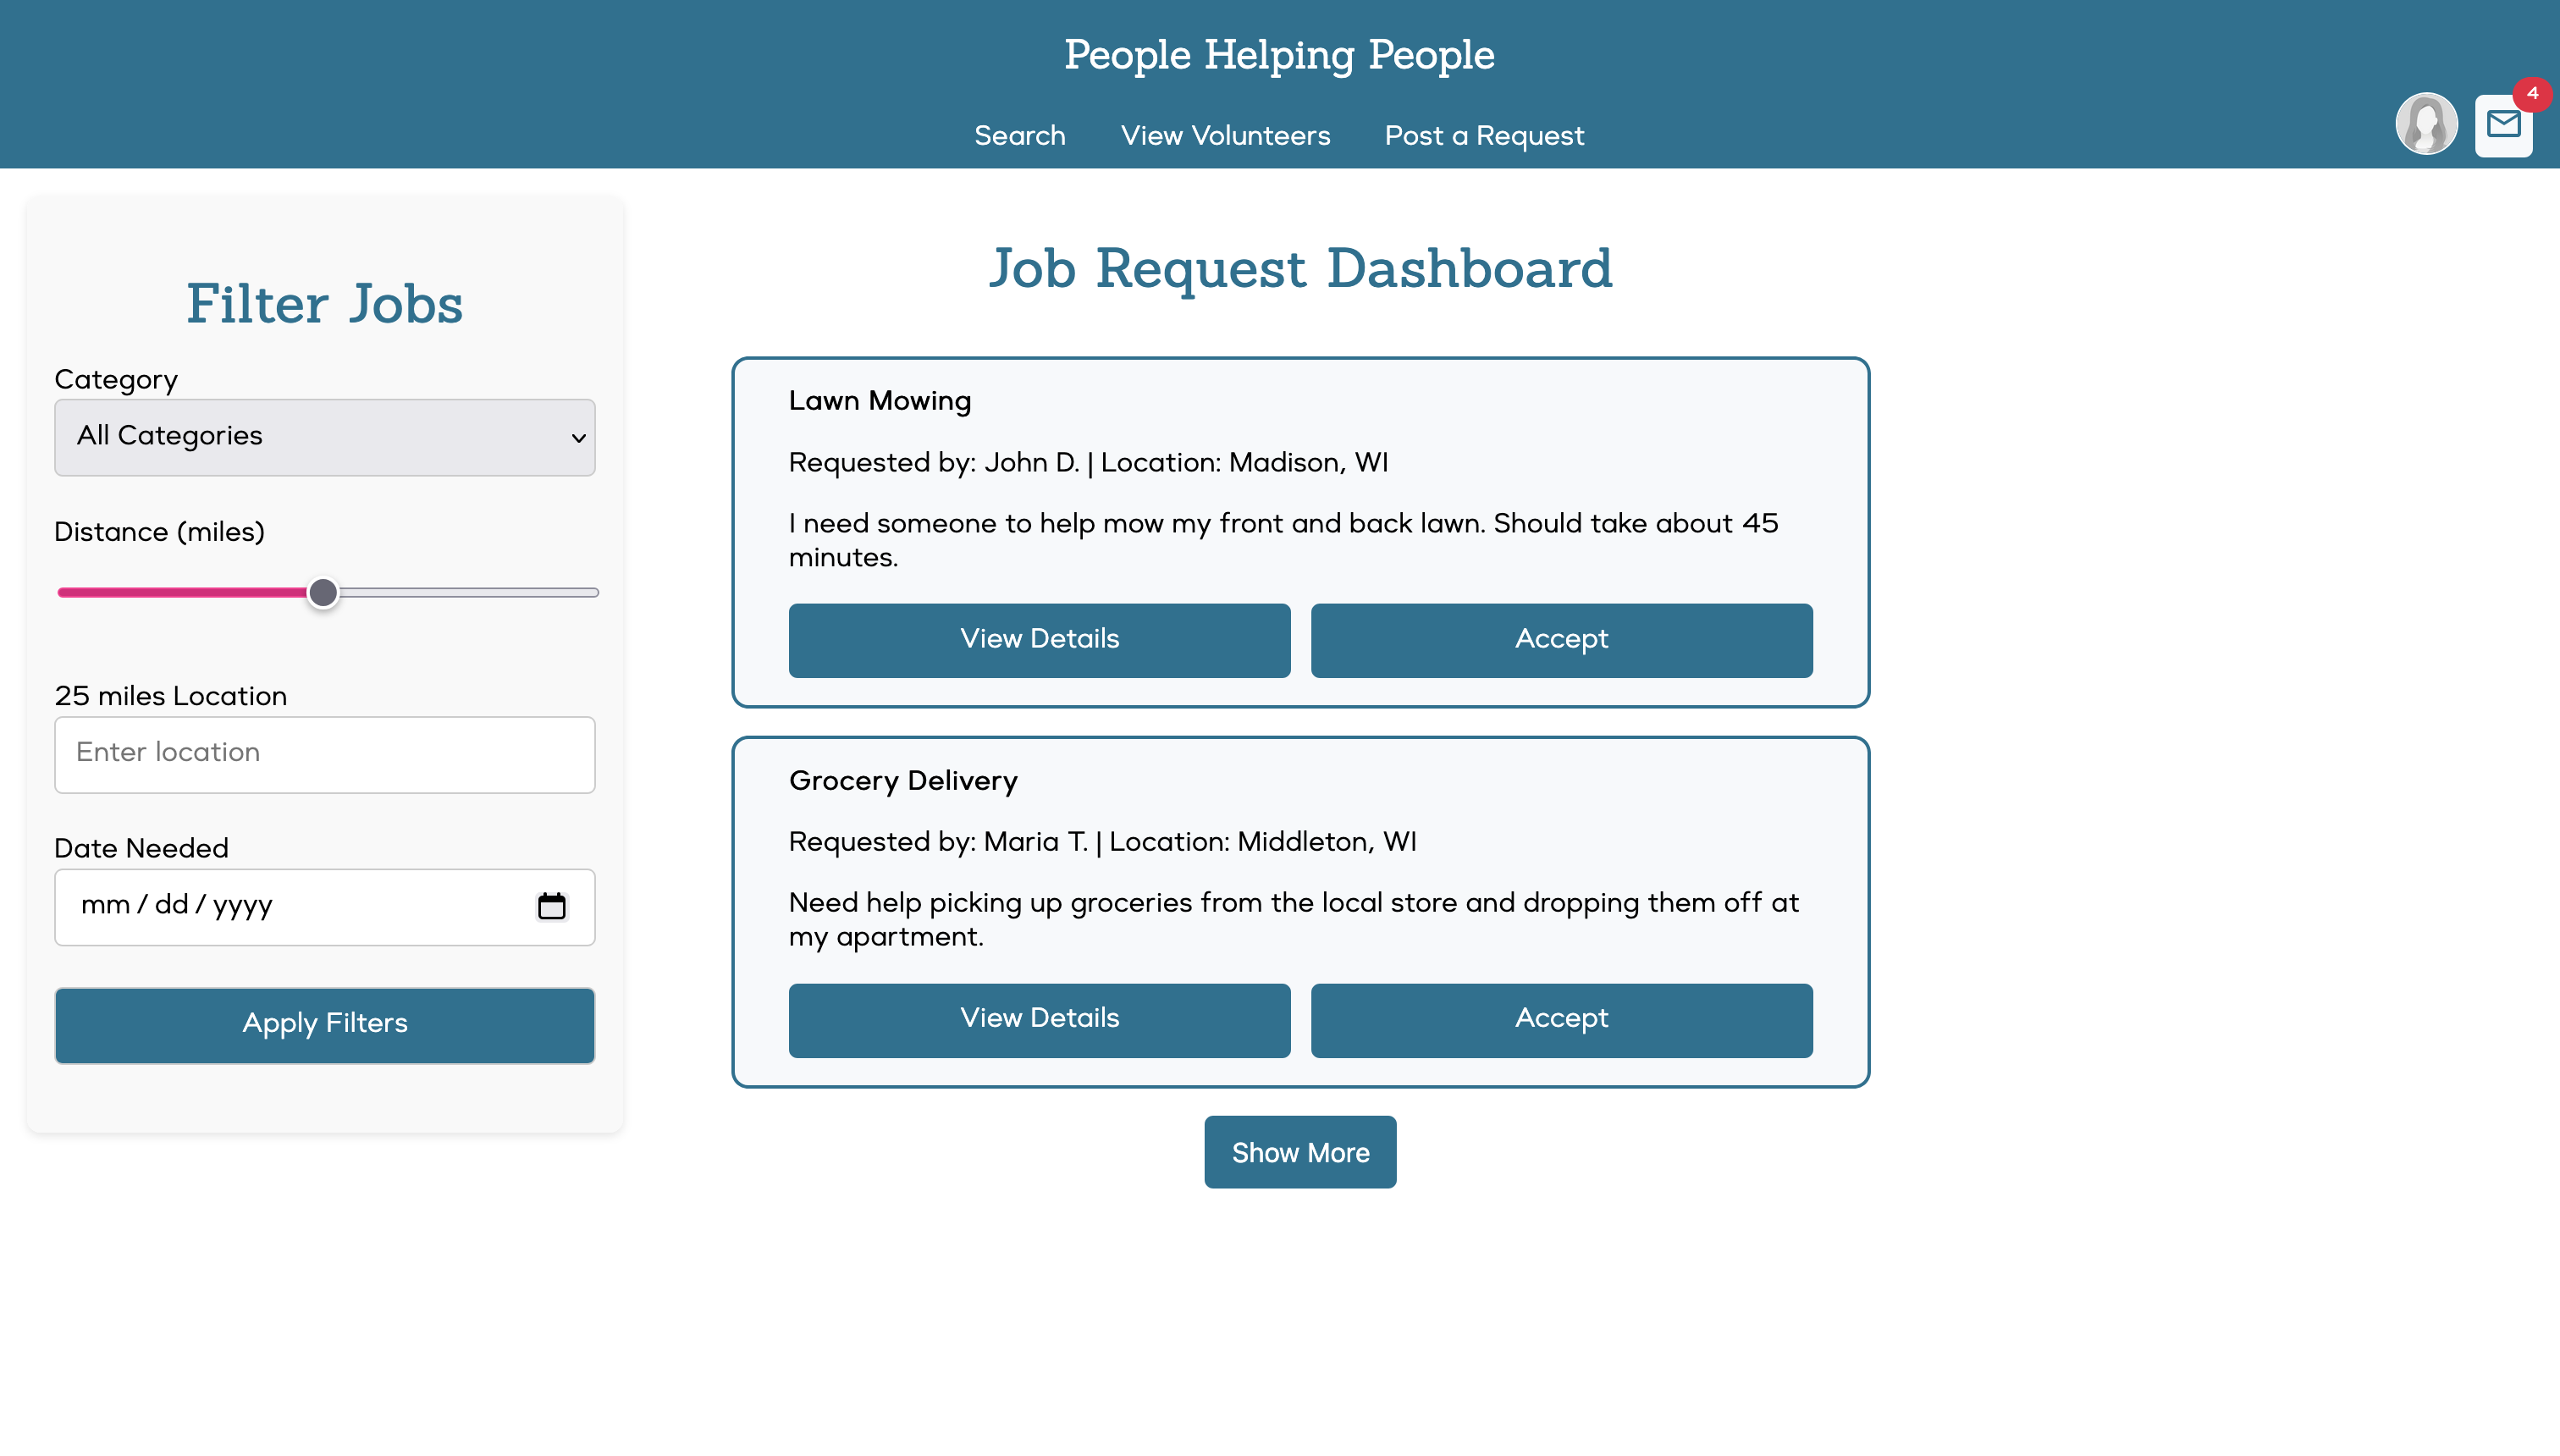
Task: Go to the Search menu item
Action: point(1019,135)
